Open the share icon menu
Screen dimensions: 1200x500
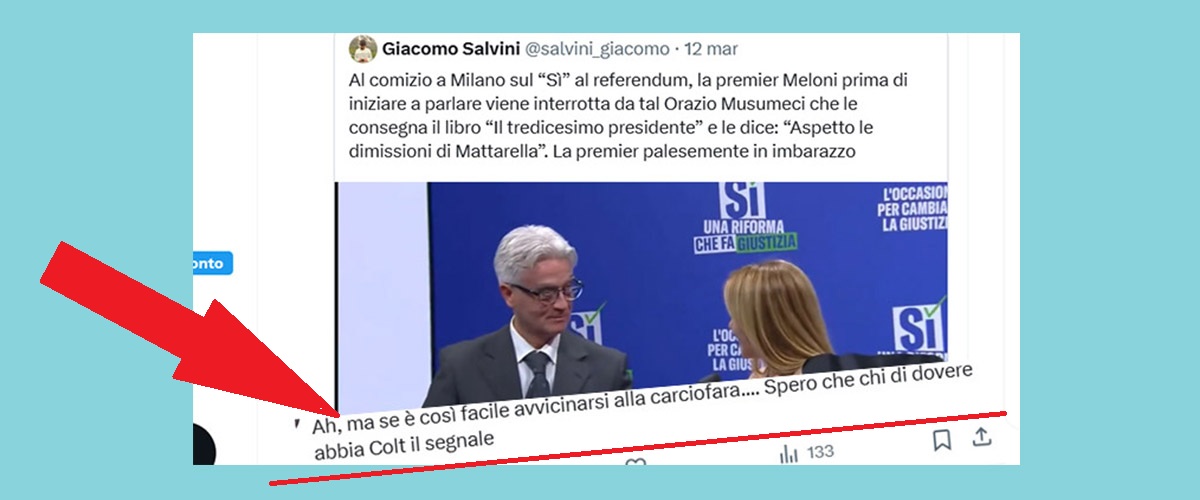pyautogui.click(x=982, y=436)
